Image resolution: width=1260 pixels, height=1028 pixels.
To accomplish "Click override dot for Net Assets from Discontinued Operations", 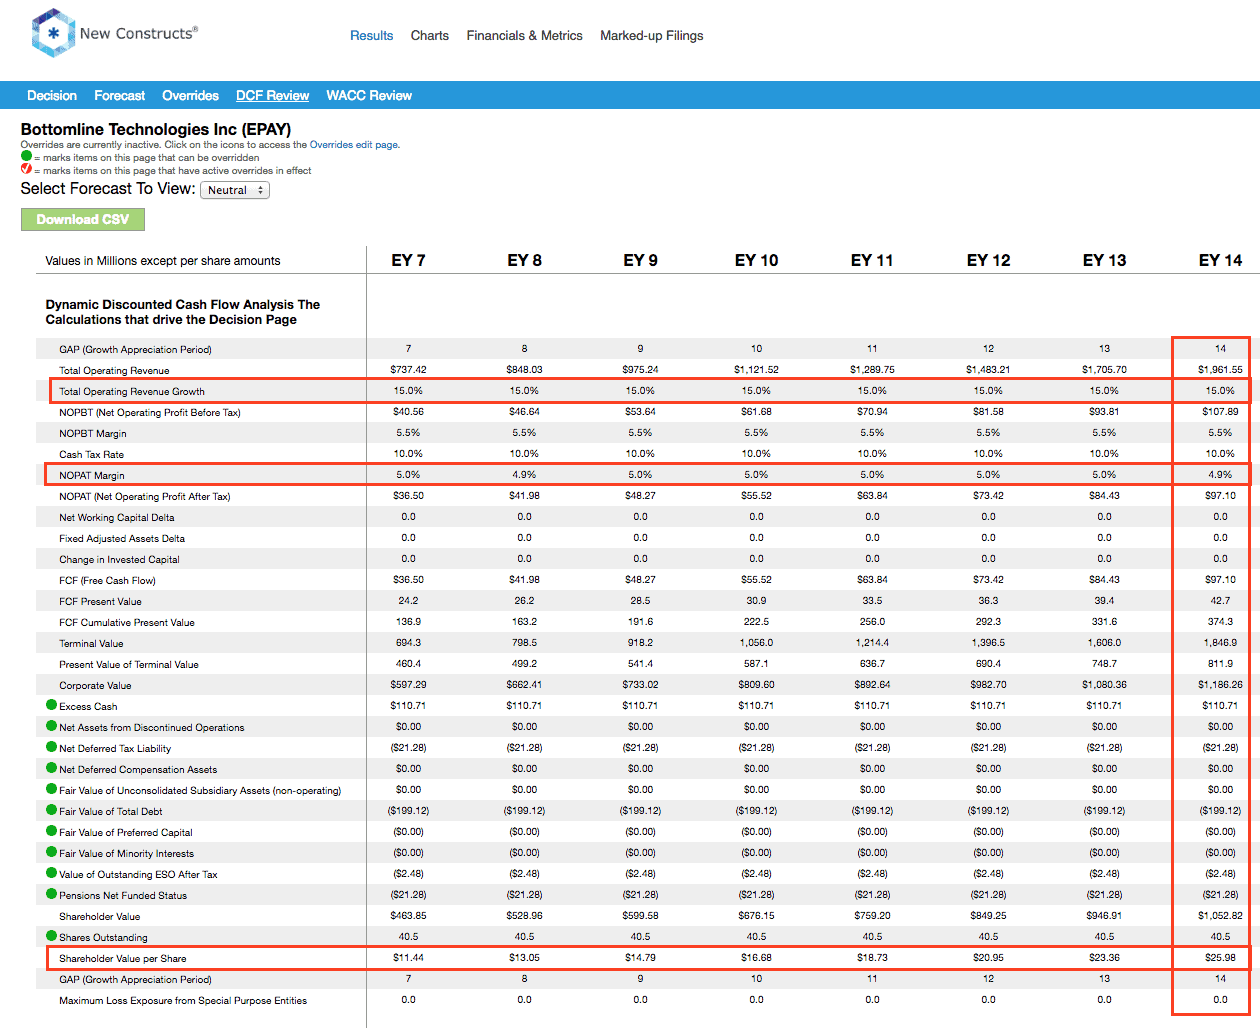I will (52, 726).
